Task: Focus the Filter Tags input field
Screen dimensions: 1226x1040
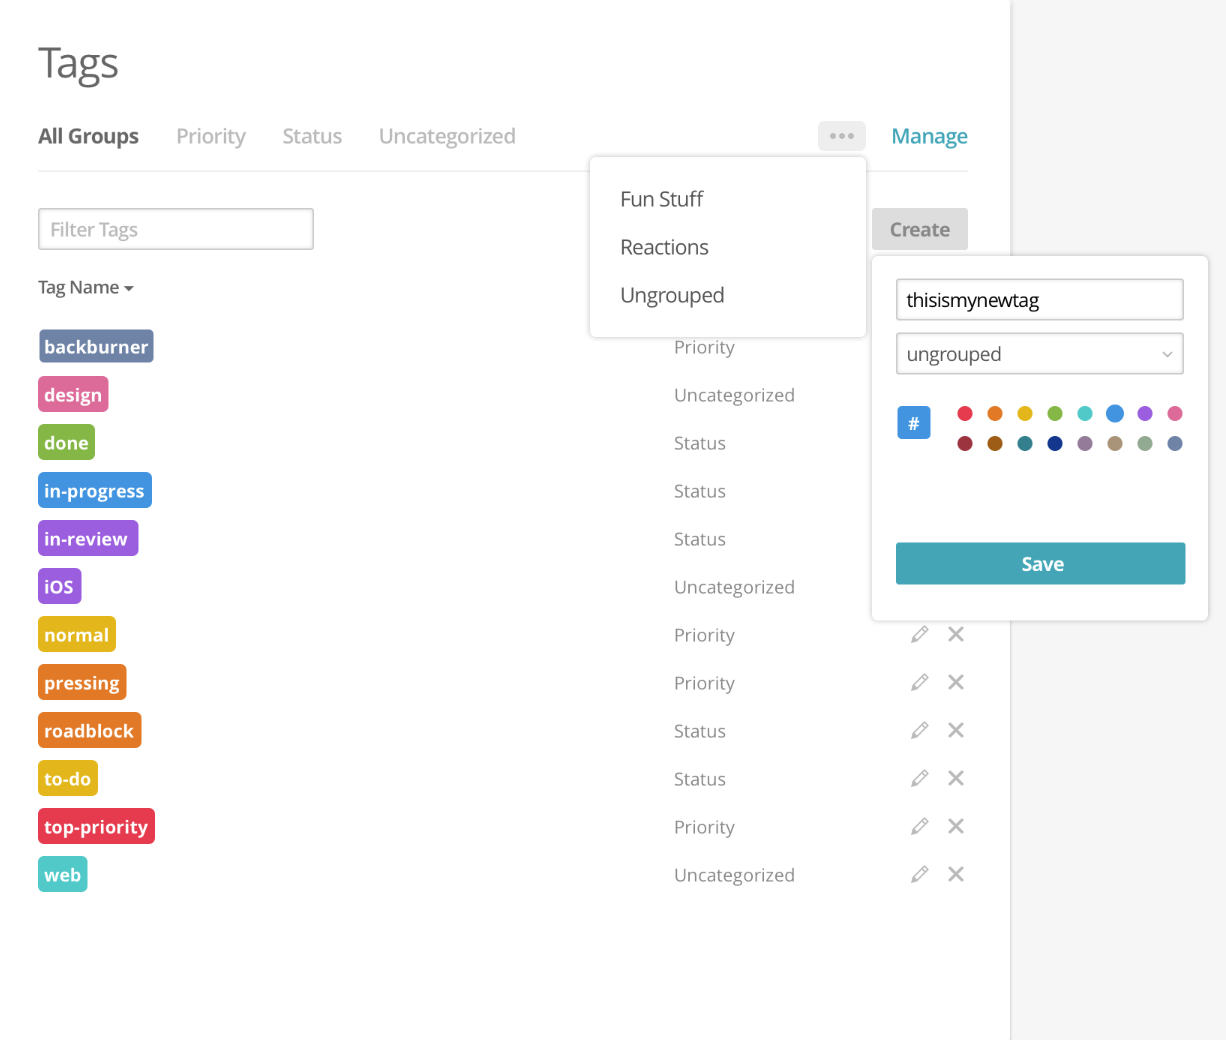Action: (176, 229)
